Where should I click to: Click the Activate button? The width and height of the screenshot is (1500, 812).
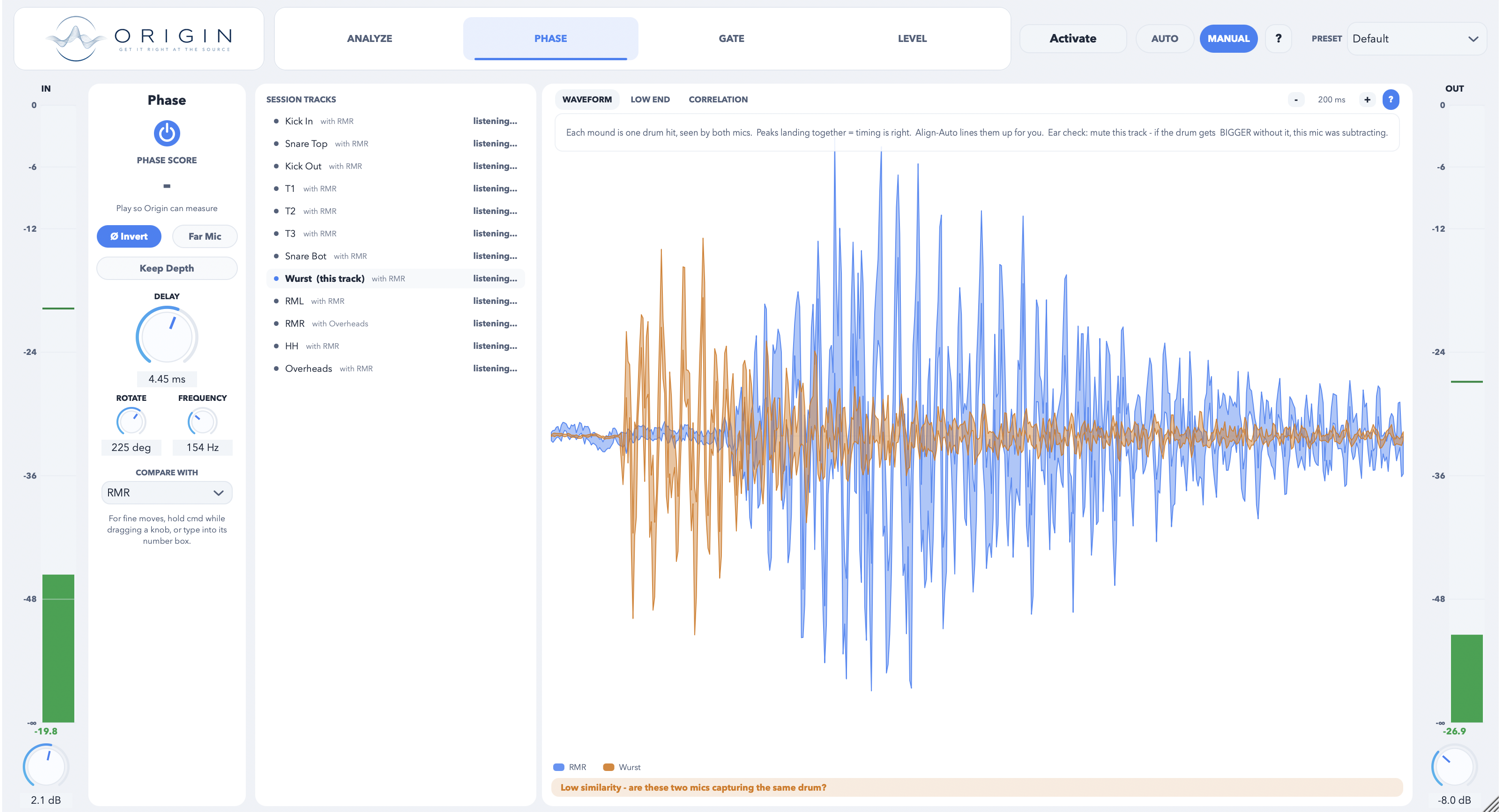click(x=1073, y=39)
